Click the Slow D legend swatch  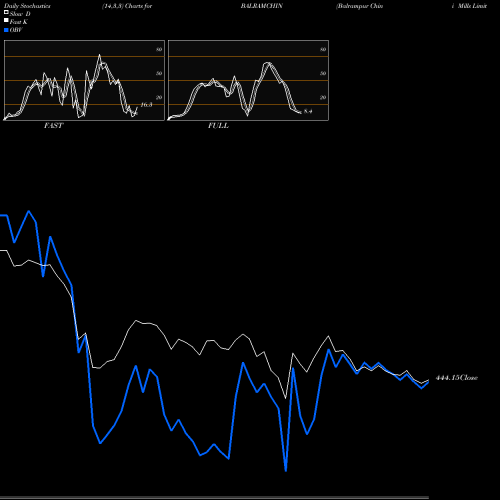[6, 12]
